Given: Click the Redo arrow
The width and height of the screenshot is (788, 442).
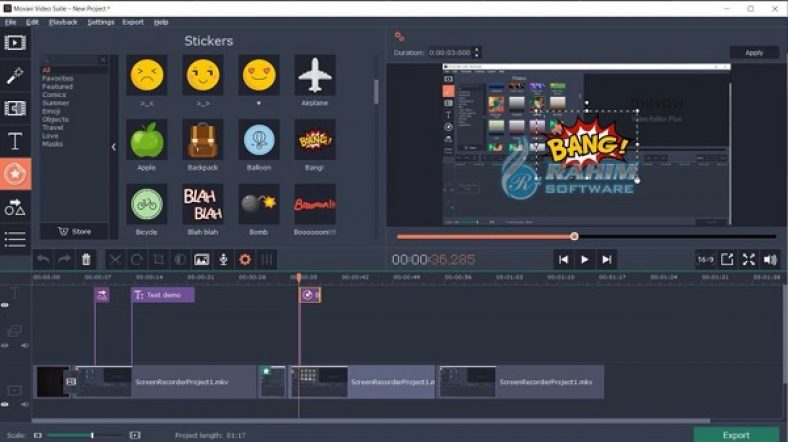Looking at the screenshot, I should [64, 259].
